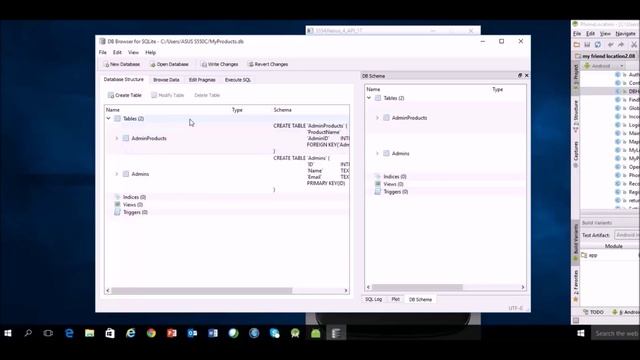
Task: Open Google Chrome from taskbar
Action: [151, 333]
